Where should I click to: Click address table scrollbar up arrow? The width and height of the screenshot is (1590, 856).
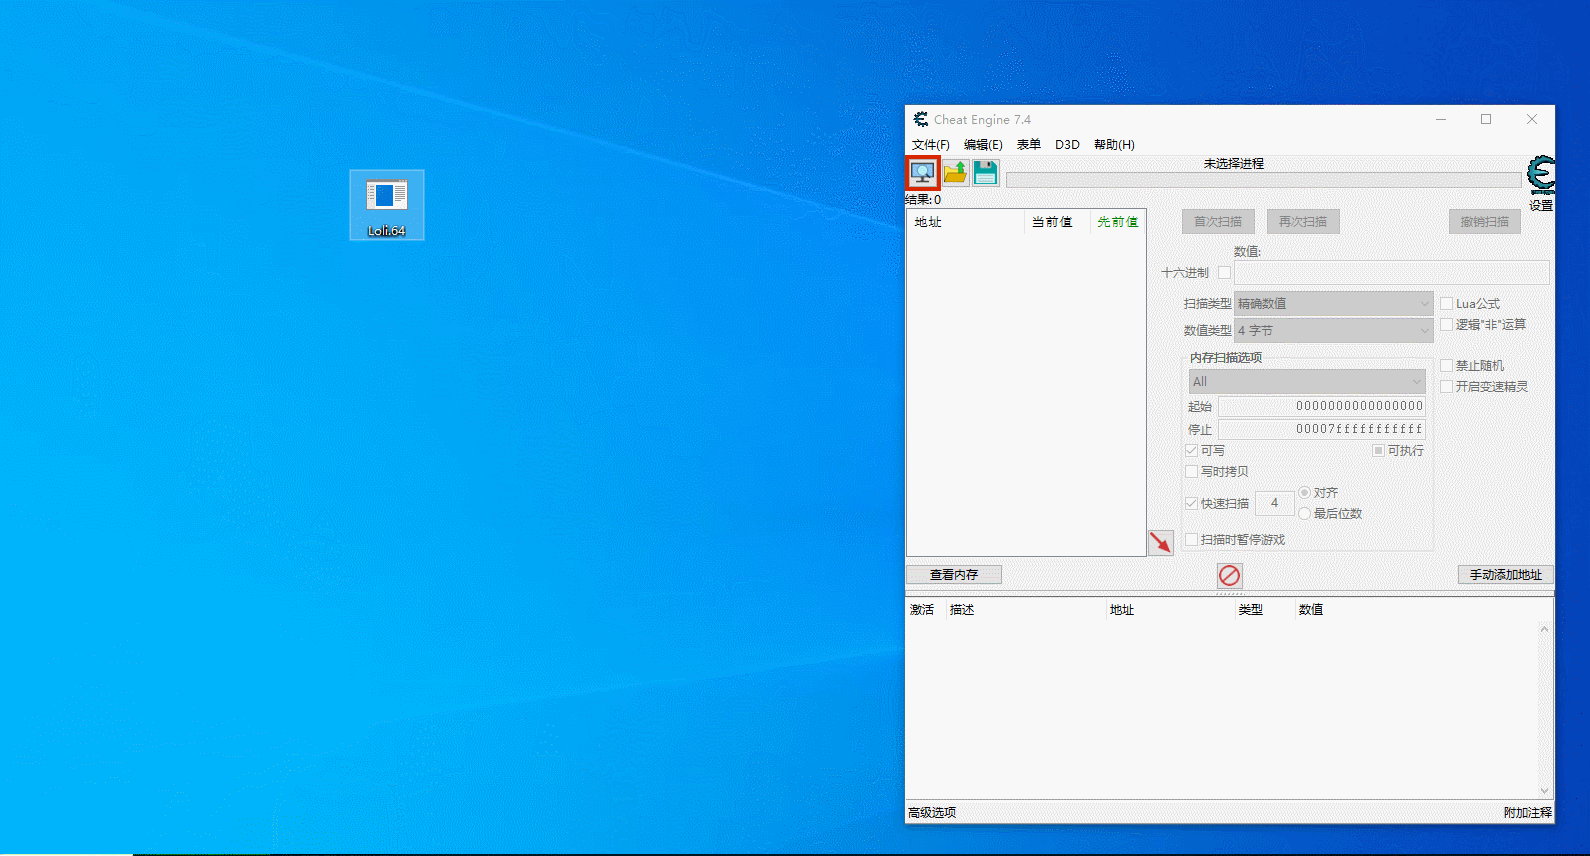tap(1544, 629)
